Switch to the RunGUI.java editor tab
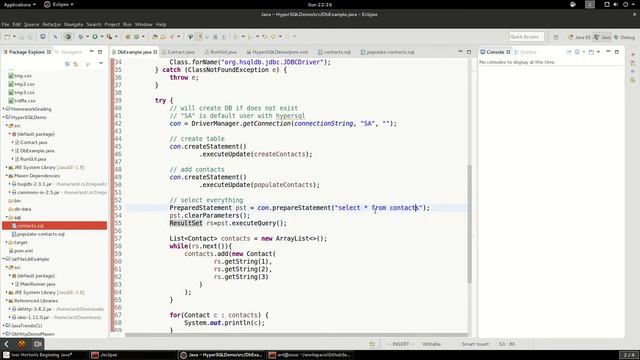This screenshot has width=640, height=360. [x=221, y=52]
